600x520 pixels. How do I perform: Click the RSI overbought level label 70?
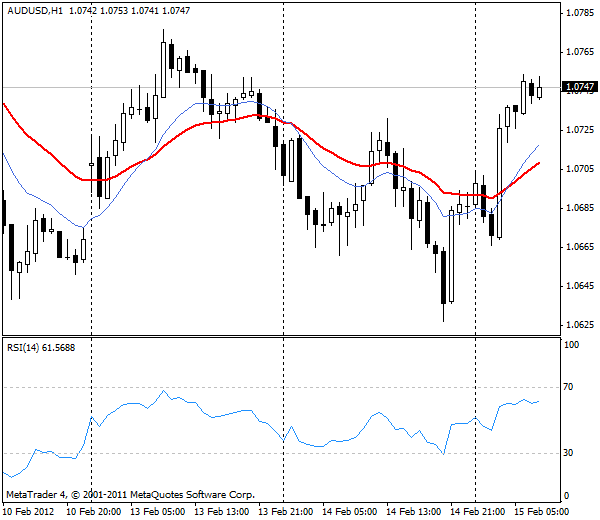(x=569, y=387)
